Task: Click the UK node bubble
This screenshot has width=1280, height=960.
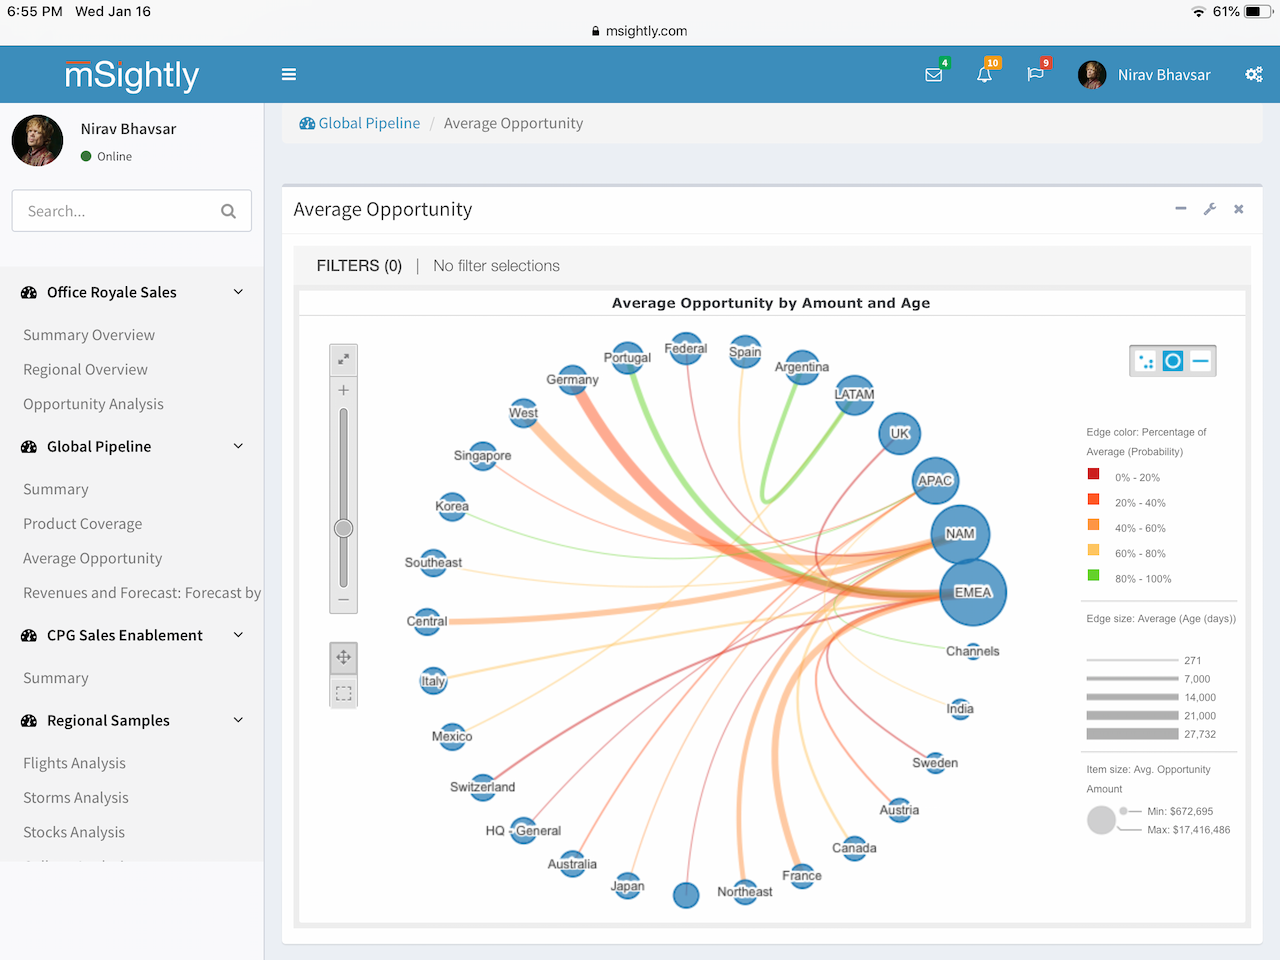Action: coord(900,433)
